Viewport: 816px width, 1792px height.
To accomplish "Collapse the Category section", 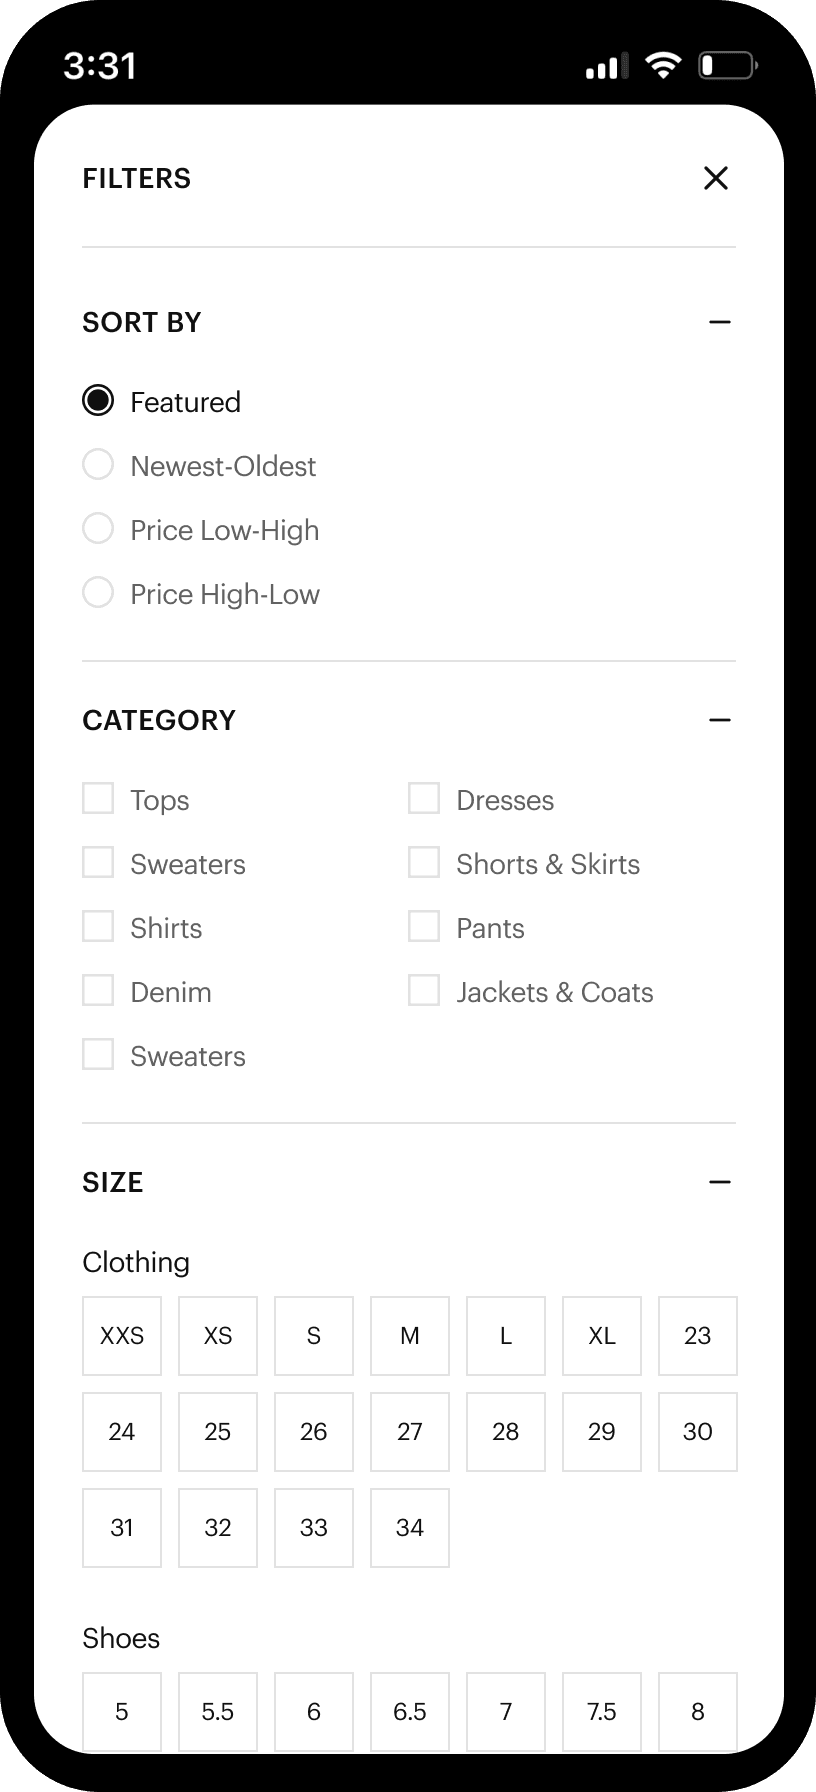I will (x=720, y=720).
